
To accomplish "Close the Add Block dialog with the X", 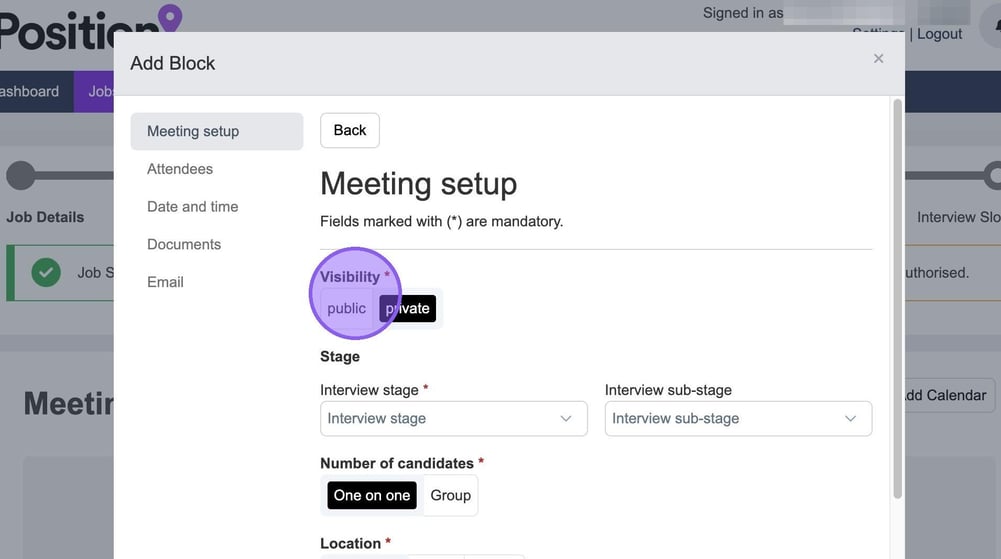I will tap(878, 59).
